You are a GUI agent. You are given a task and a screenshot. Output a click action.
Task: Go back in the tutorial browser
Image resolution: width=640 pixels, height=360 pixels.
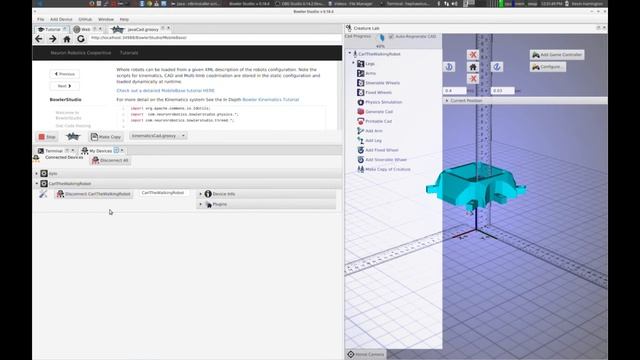[x=39, y=39]
